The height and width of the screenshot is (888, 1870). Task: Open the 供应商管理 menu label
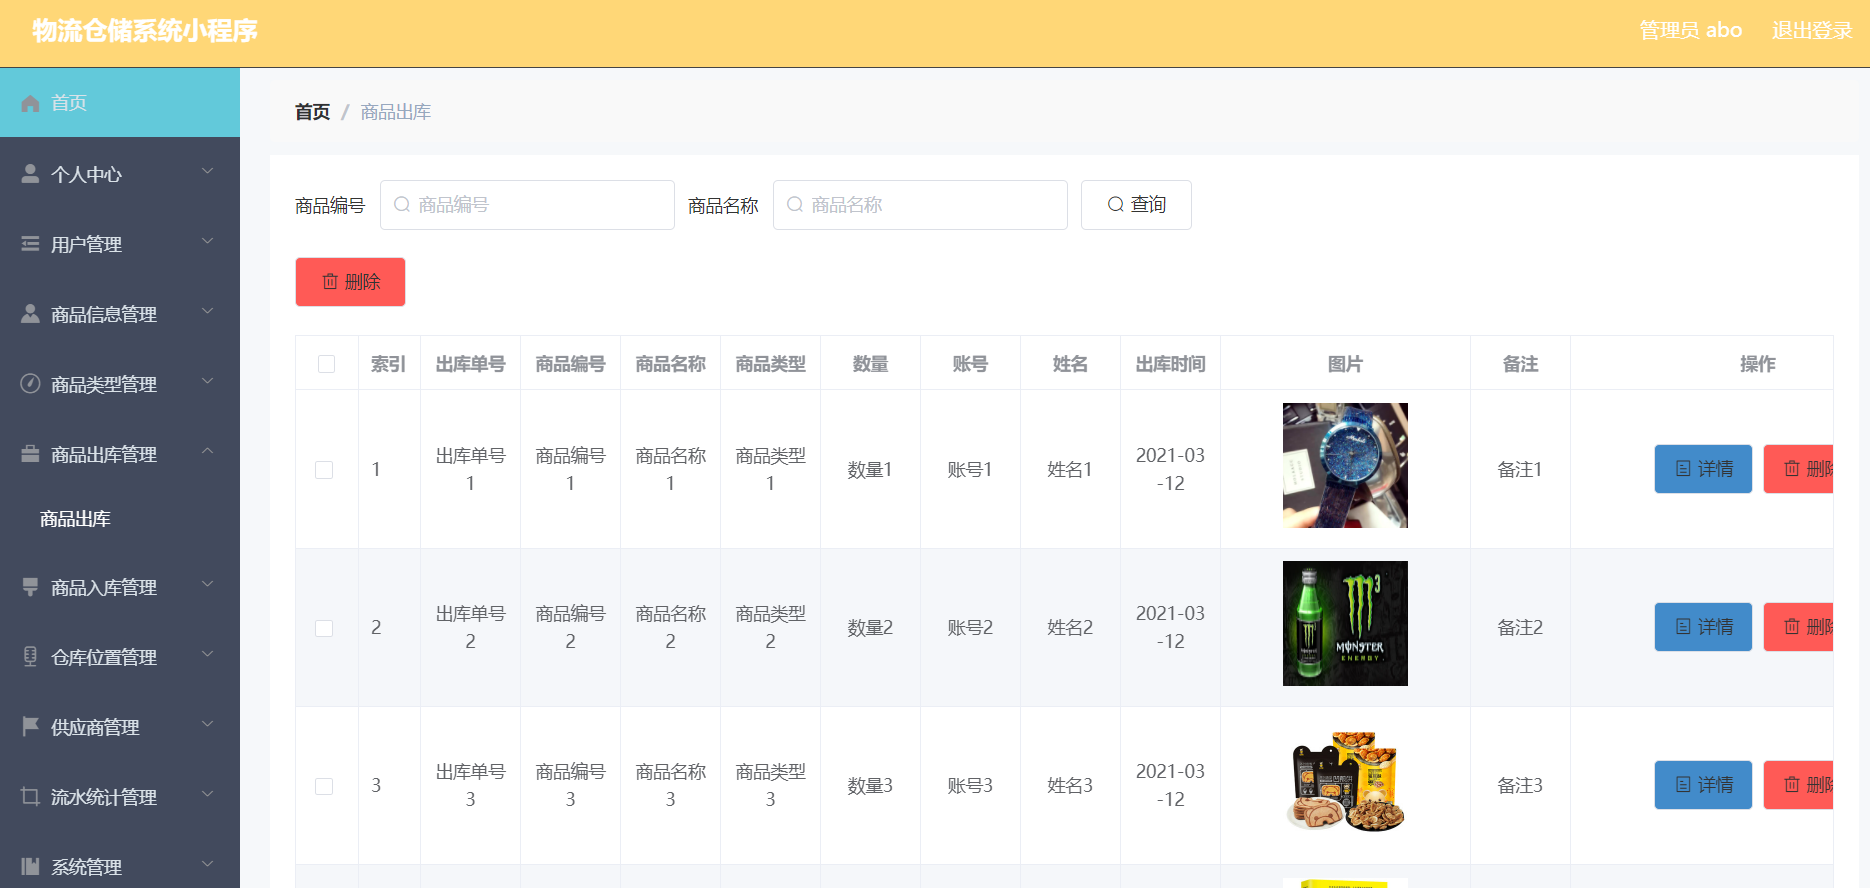click(x=95, y=727)
